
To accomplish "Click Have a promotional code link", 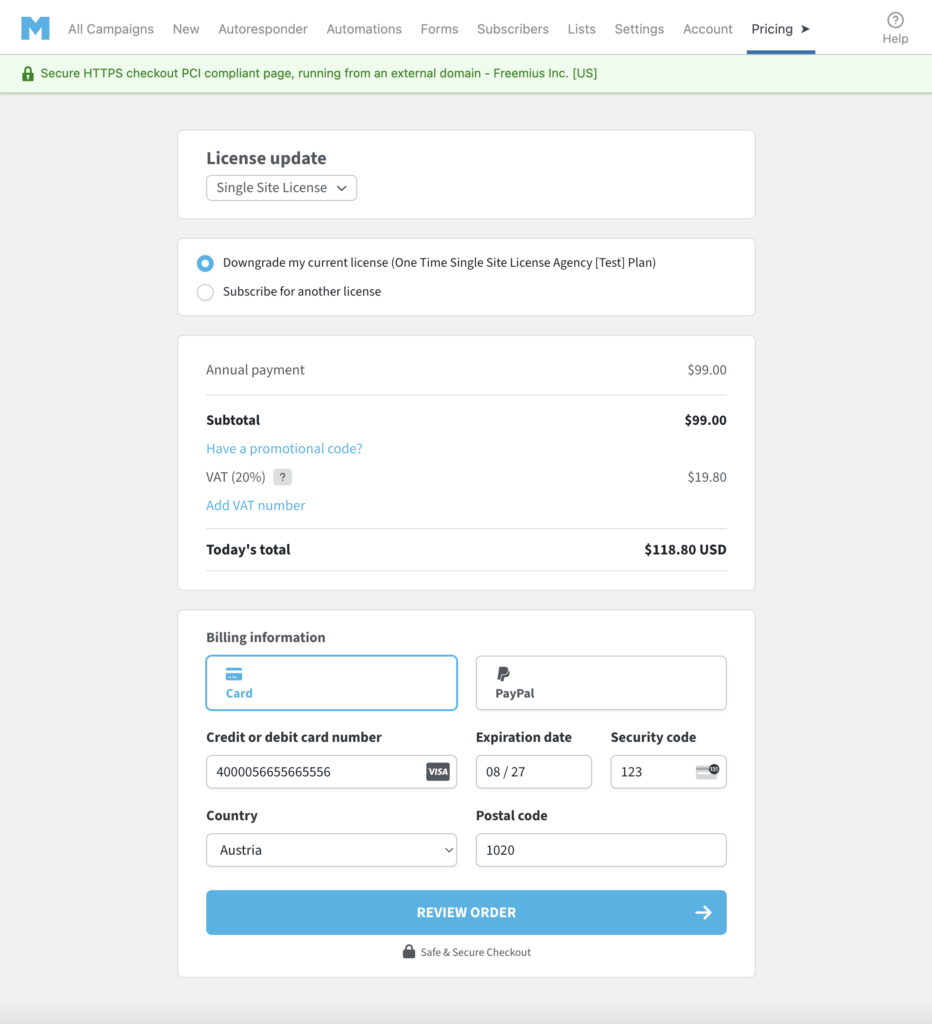I will click(284, 449).
